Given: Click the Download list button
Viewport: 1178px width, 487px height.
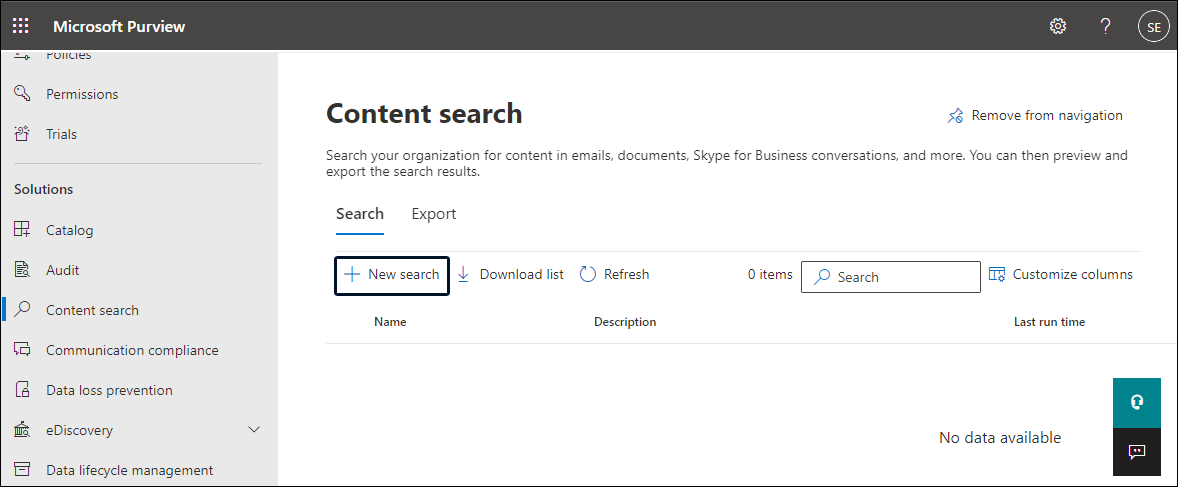Looking at the screenshot, I should pyautogui.click(x=510, y=274).
